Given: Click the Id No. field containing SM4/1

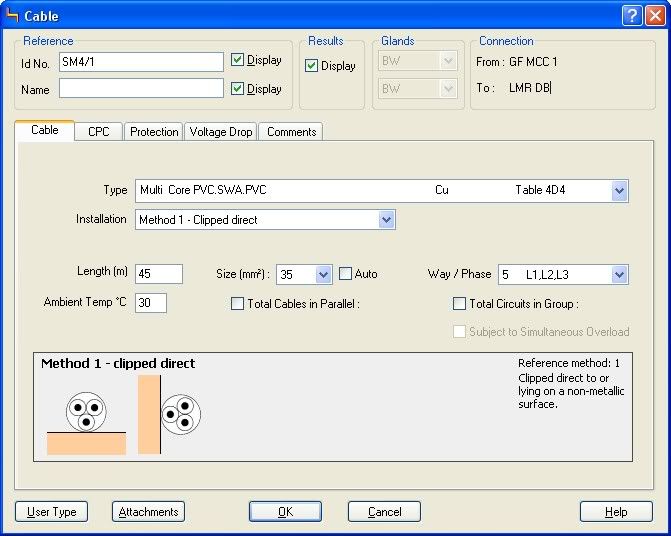Looking at the screenshot, I should (x=141, y=62).
